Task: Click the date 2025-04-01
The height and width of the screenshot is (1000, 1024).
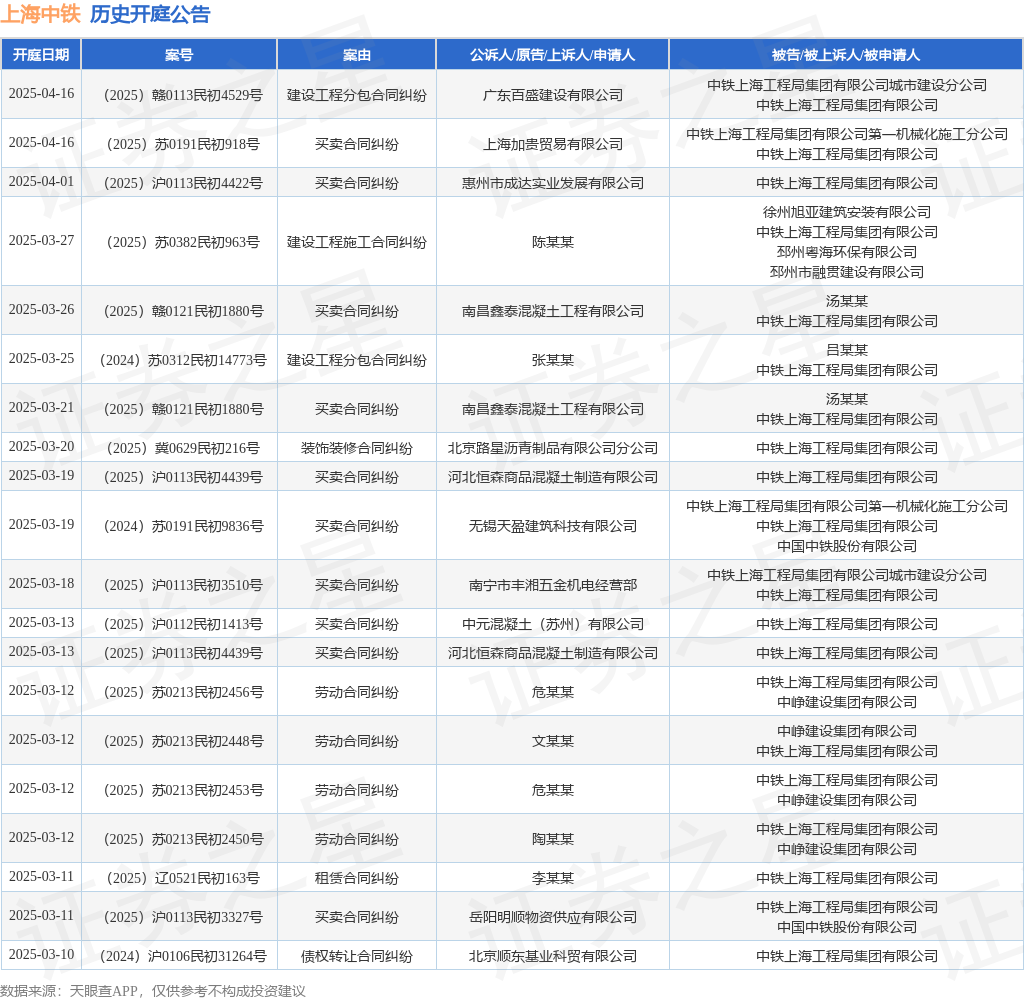Action: coord(41,182)
